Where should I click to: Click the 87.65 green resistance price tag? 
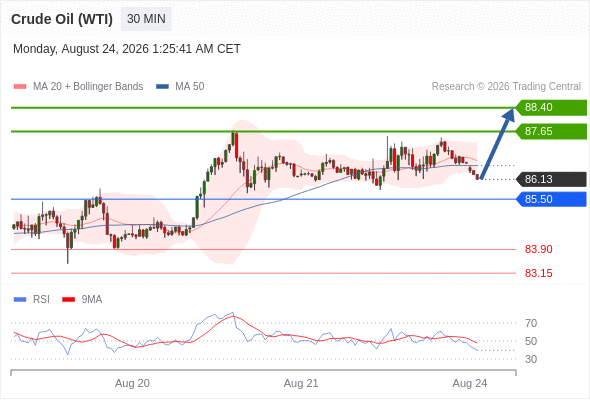tap(551, 131)
